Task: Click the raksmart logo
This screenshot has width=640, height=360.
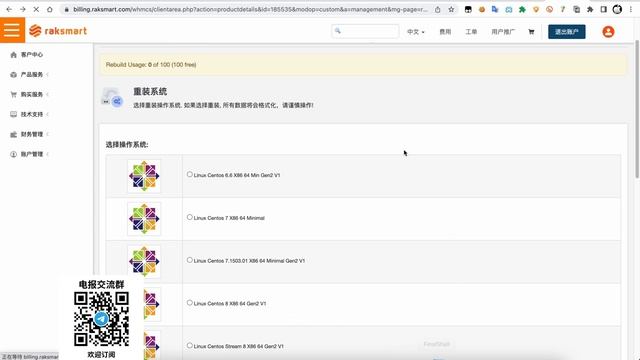Action: click(x=58, y=31)
